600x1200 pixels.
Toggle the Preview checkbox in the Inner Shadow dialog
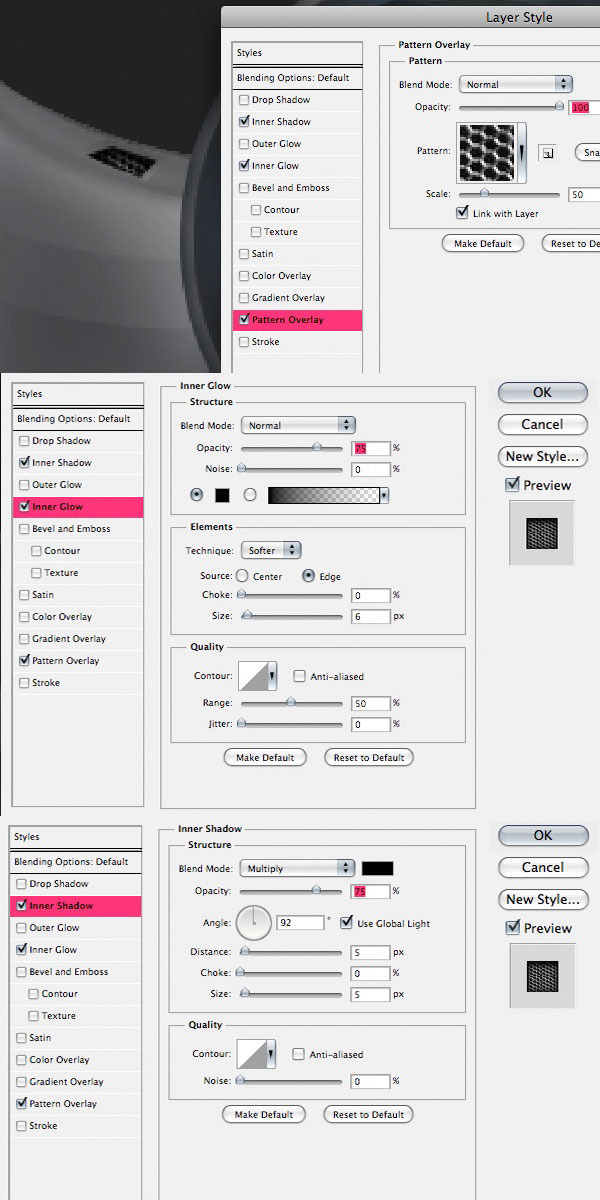pyautogui.click(x=513, y=928)
